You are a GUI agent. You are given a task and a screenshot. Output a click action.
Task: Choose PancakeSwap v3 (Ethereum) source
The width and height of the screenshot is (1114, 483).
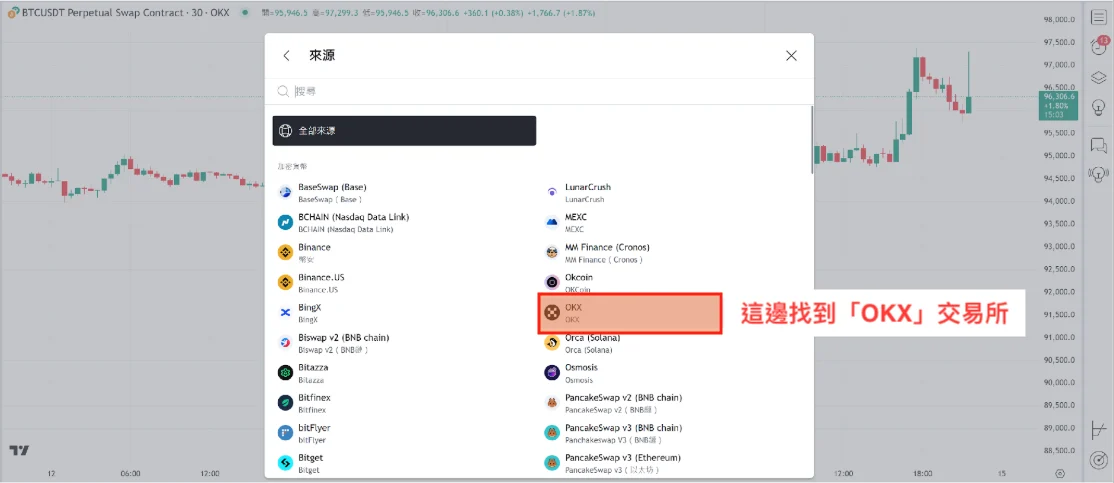pos(671,464)
